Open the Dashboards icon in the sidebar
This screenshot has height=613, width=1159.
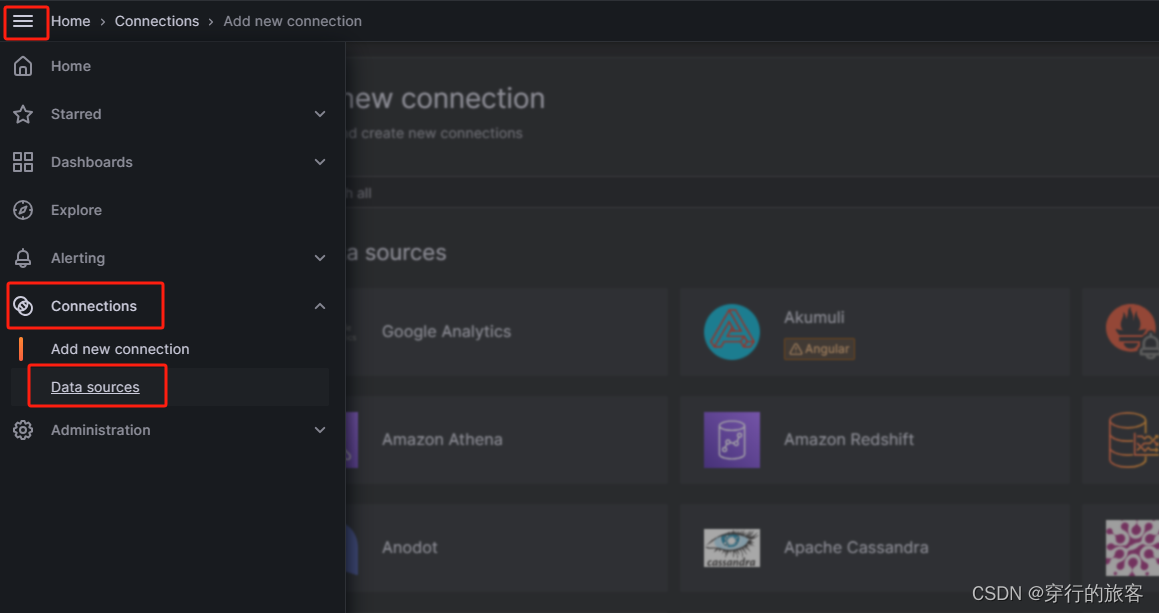click(23, 162)
